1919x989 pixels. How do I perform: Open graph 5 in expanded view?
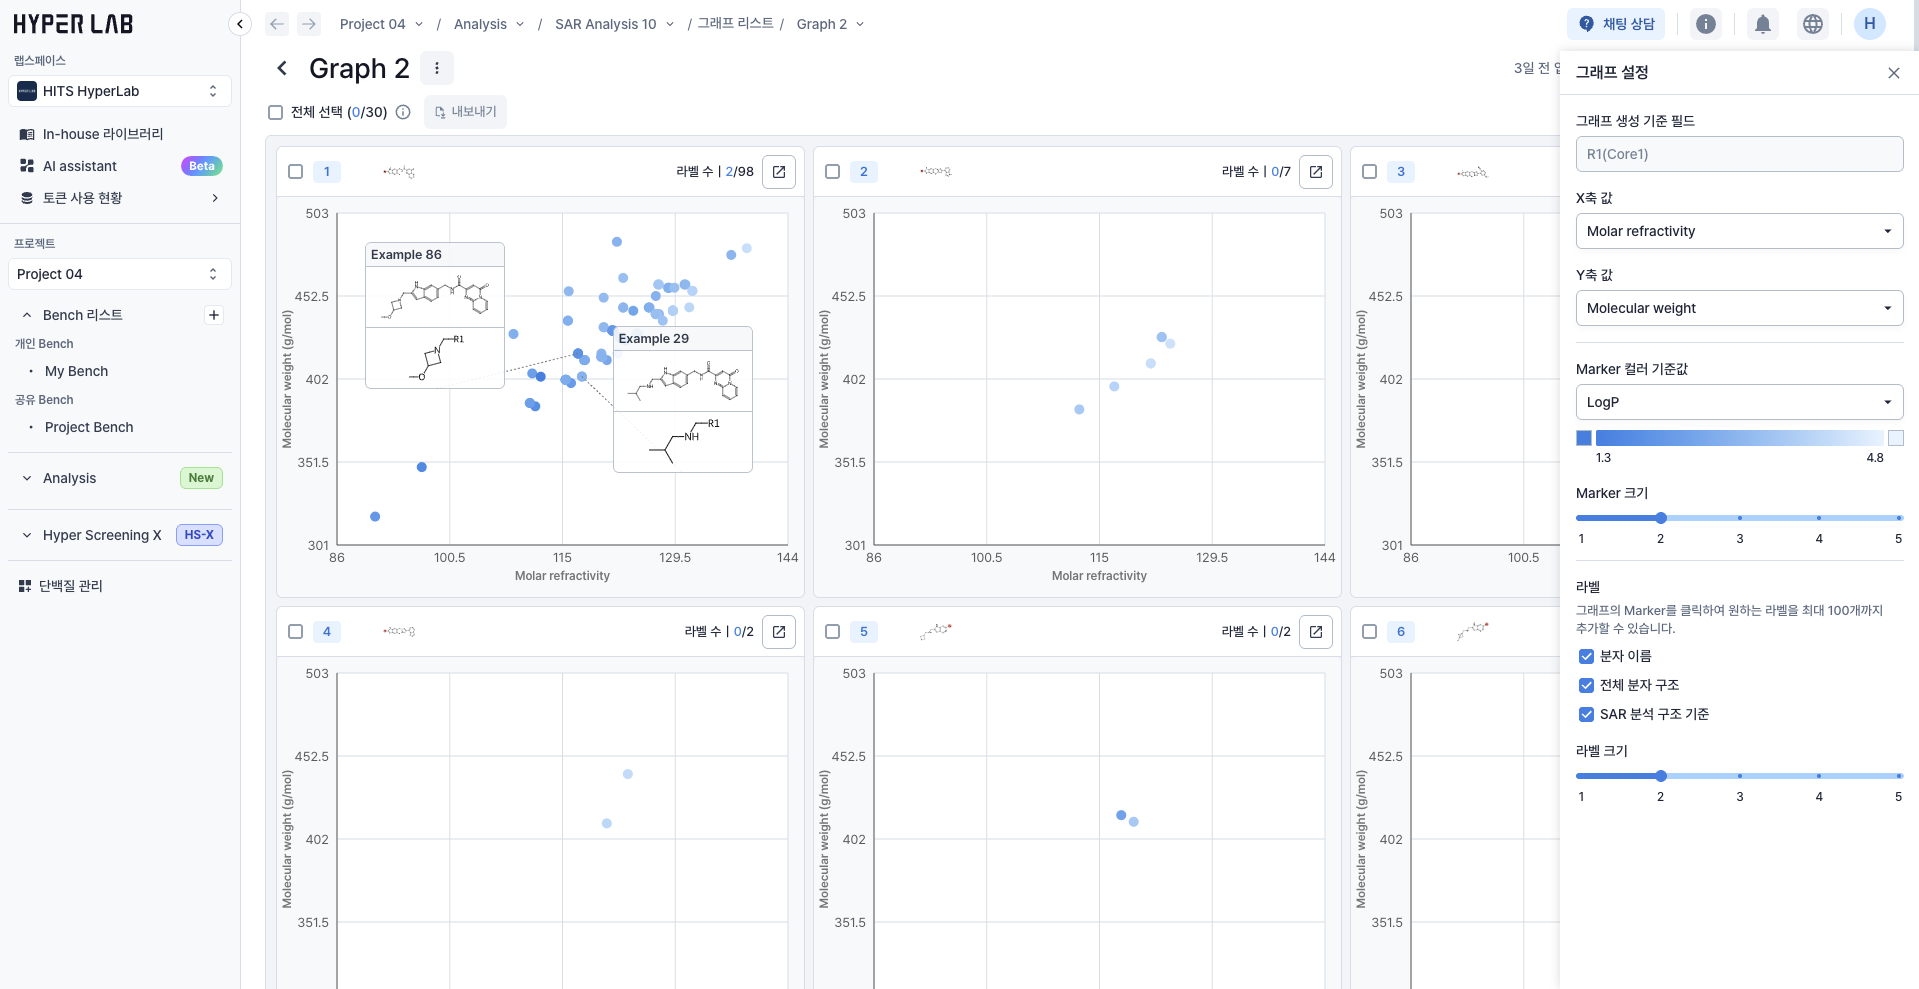1315,632
